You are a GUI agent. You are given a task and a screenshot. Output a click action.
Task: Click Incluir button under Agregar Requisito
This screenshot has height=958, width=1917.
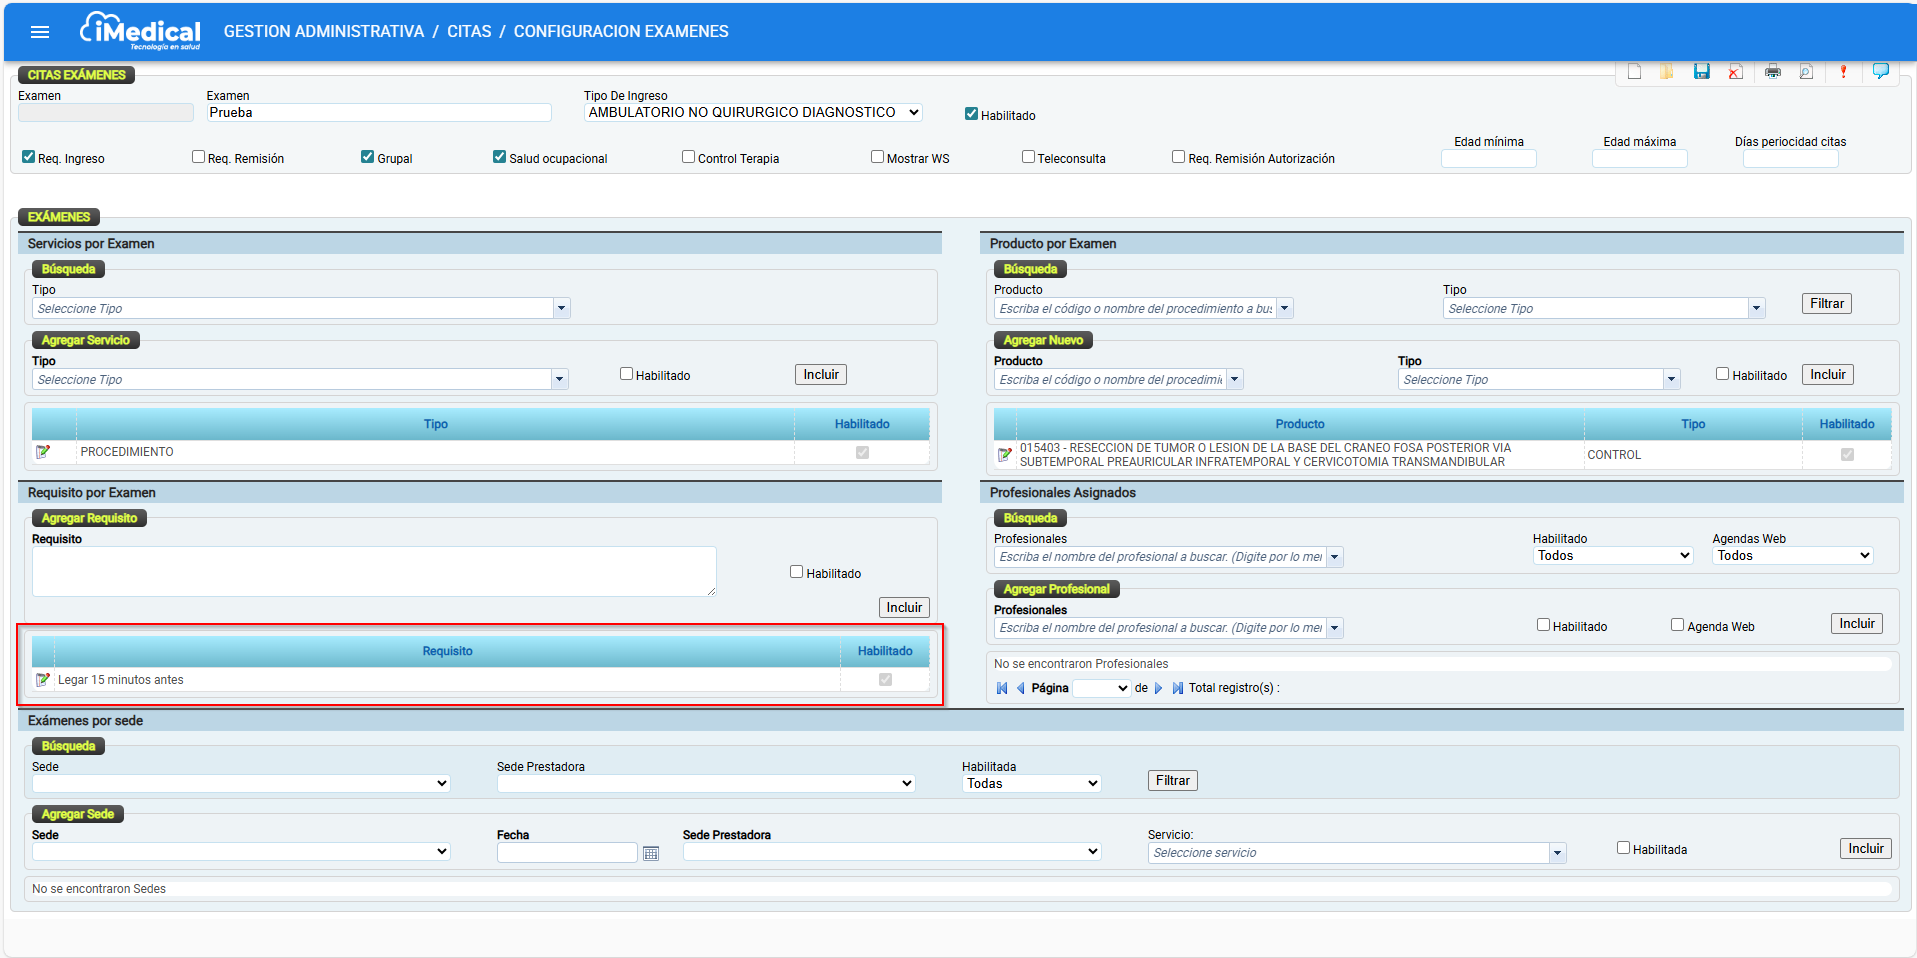(904, 608)
